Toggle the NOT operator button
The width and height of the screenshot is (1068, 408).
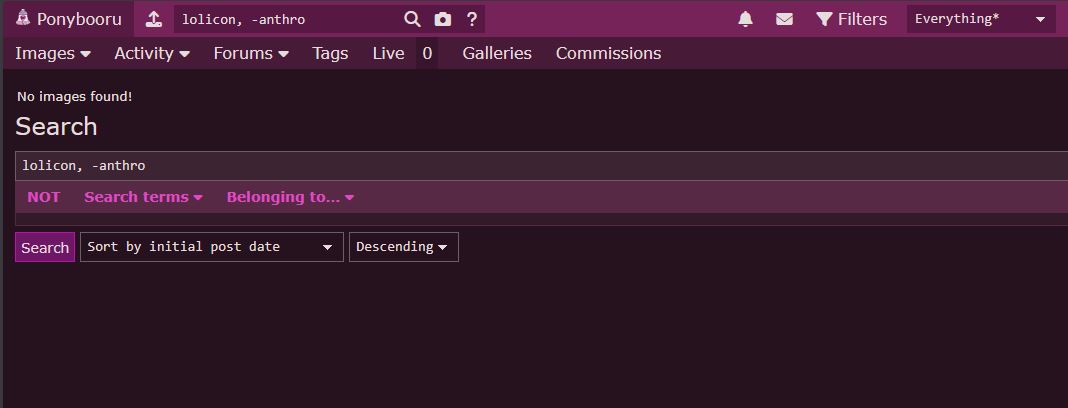pyautogui.click(x=44, y=197)
